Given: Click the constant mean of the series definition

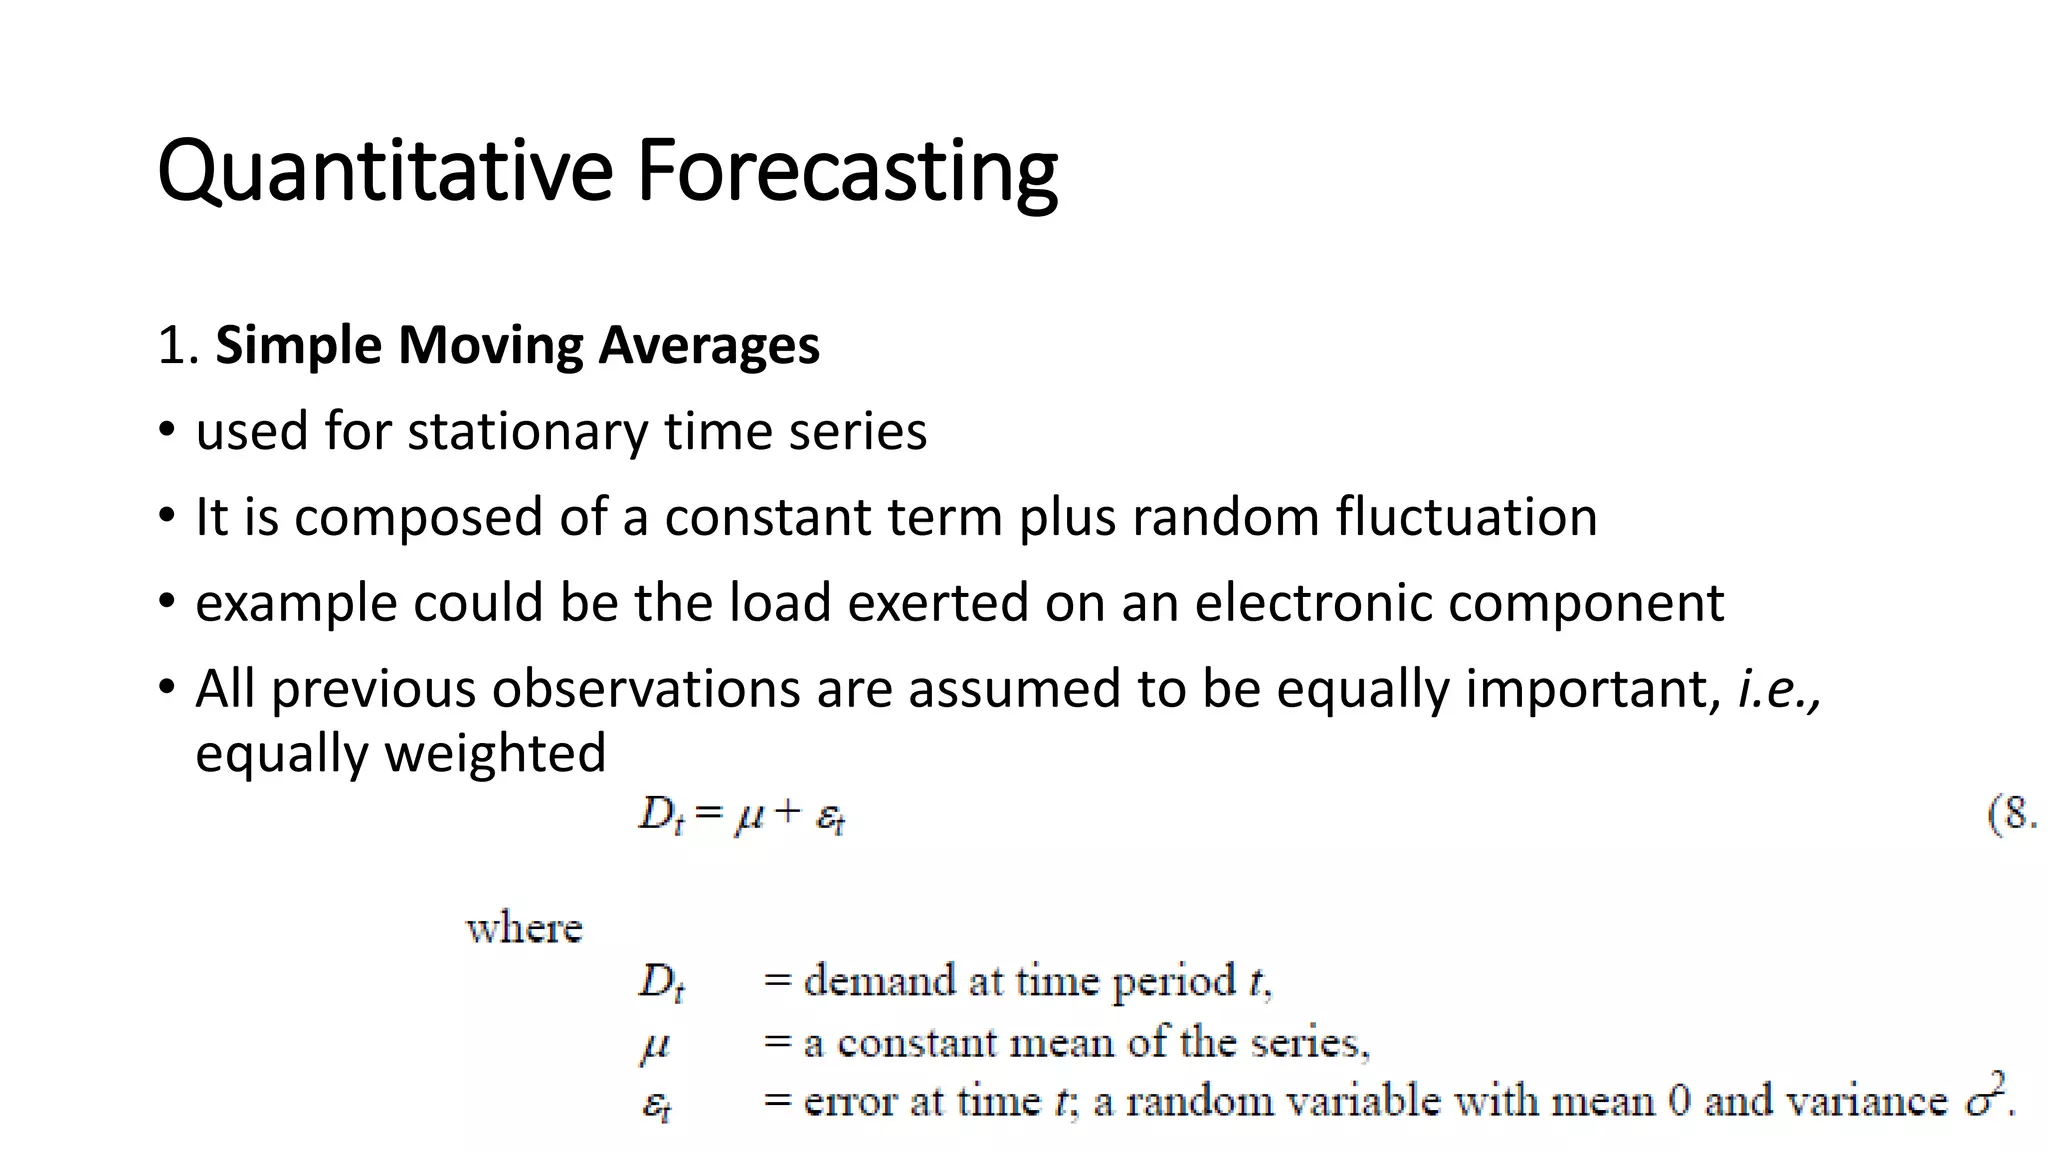Looking at the screenshot, I should pos(1066,1043).
